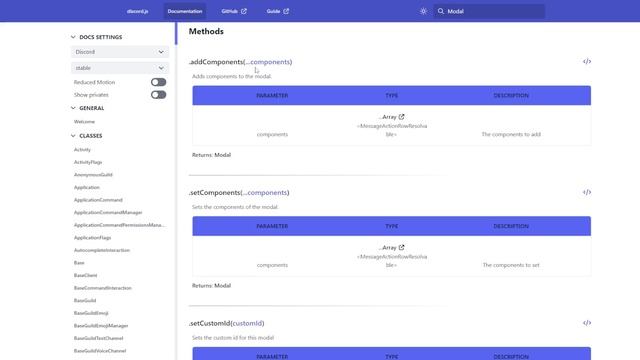View source of setComponents method
The height and width of the screenshot is (360, 640).
coord(587,192)
